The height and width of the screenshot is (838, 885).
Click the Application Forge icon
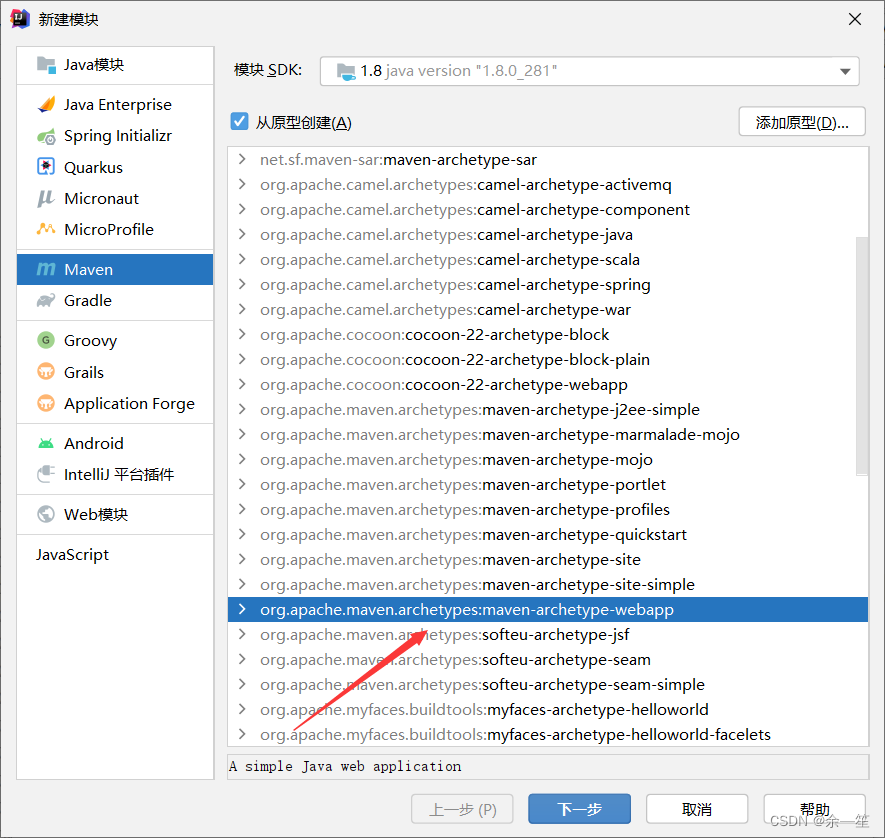pyautogui.click(x=46, y=403)
